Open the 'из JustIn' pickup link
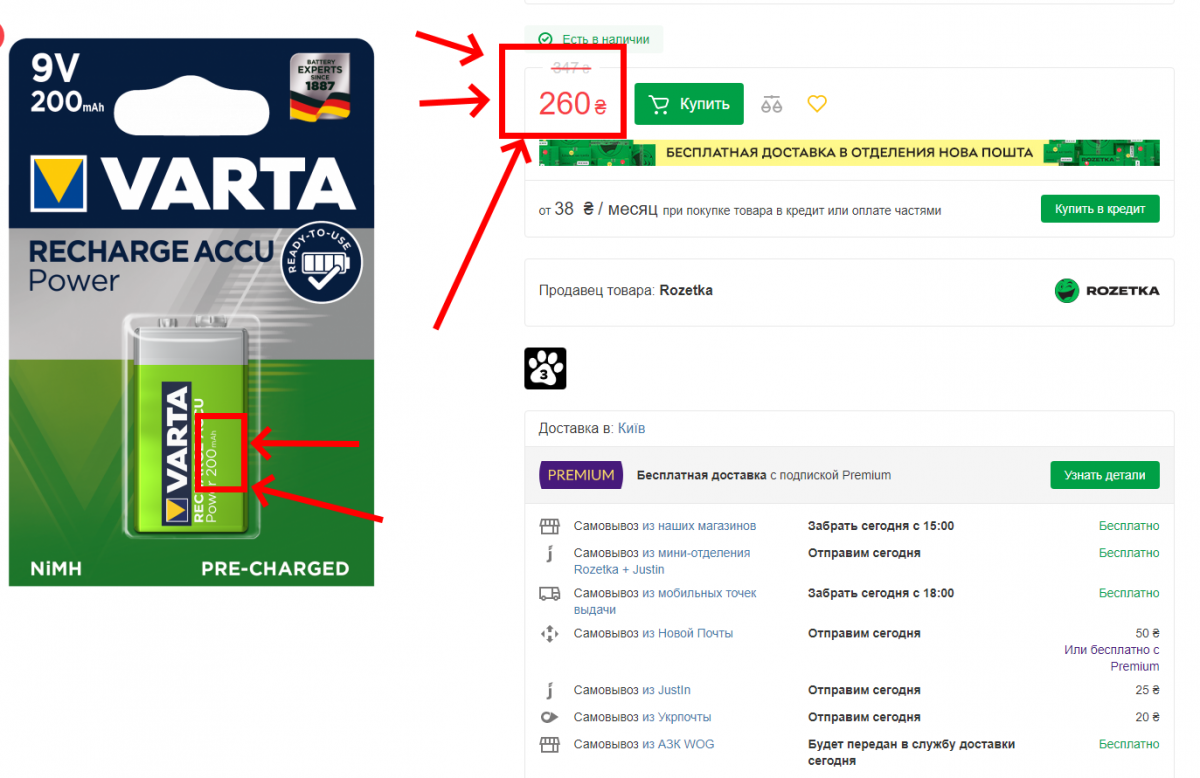The image size is (1200, 778). (666, 690)
